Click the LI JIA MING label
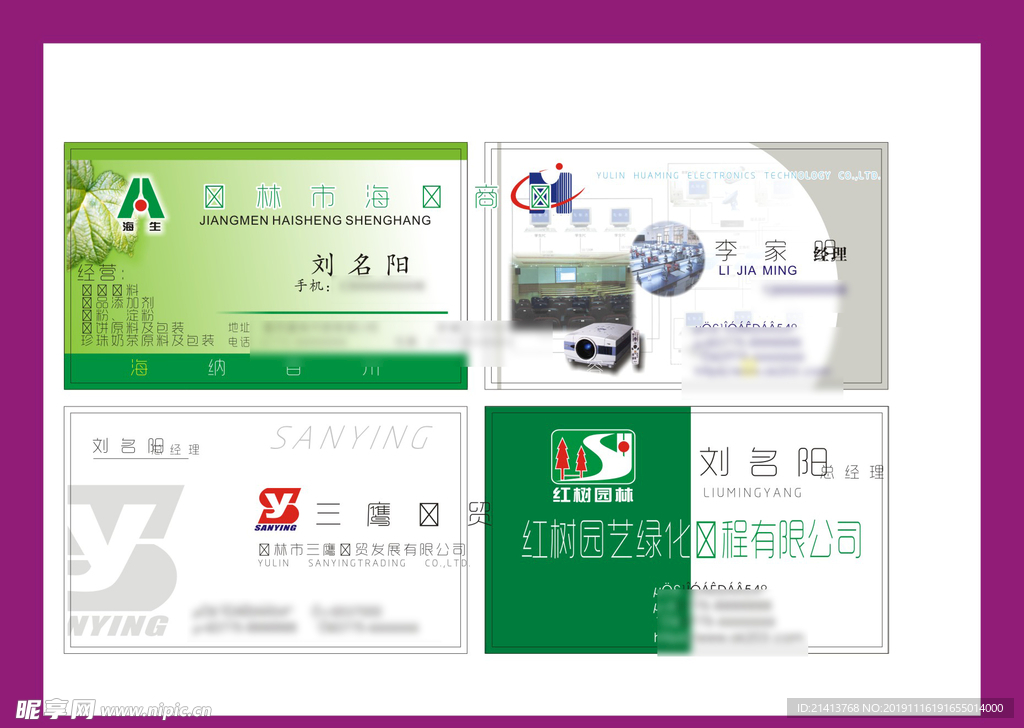This screenshot has width=1024, height=728. [x=758, y=270]
